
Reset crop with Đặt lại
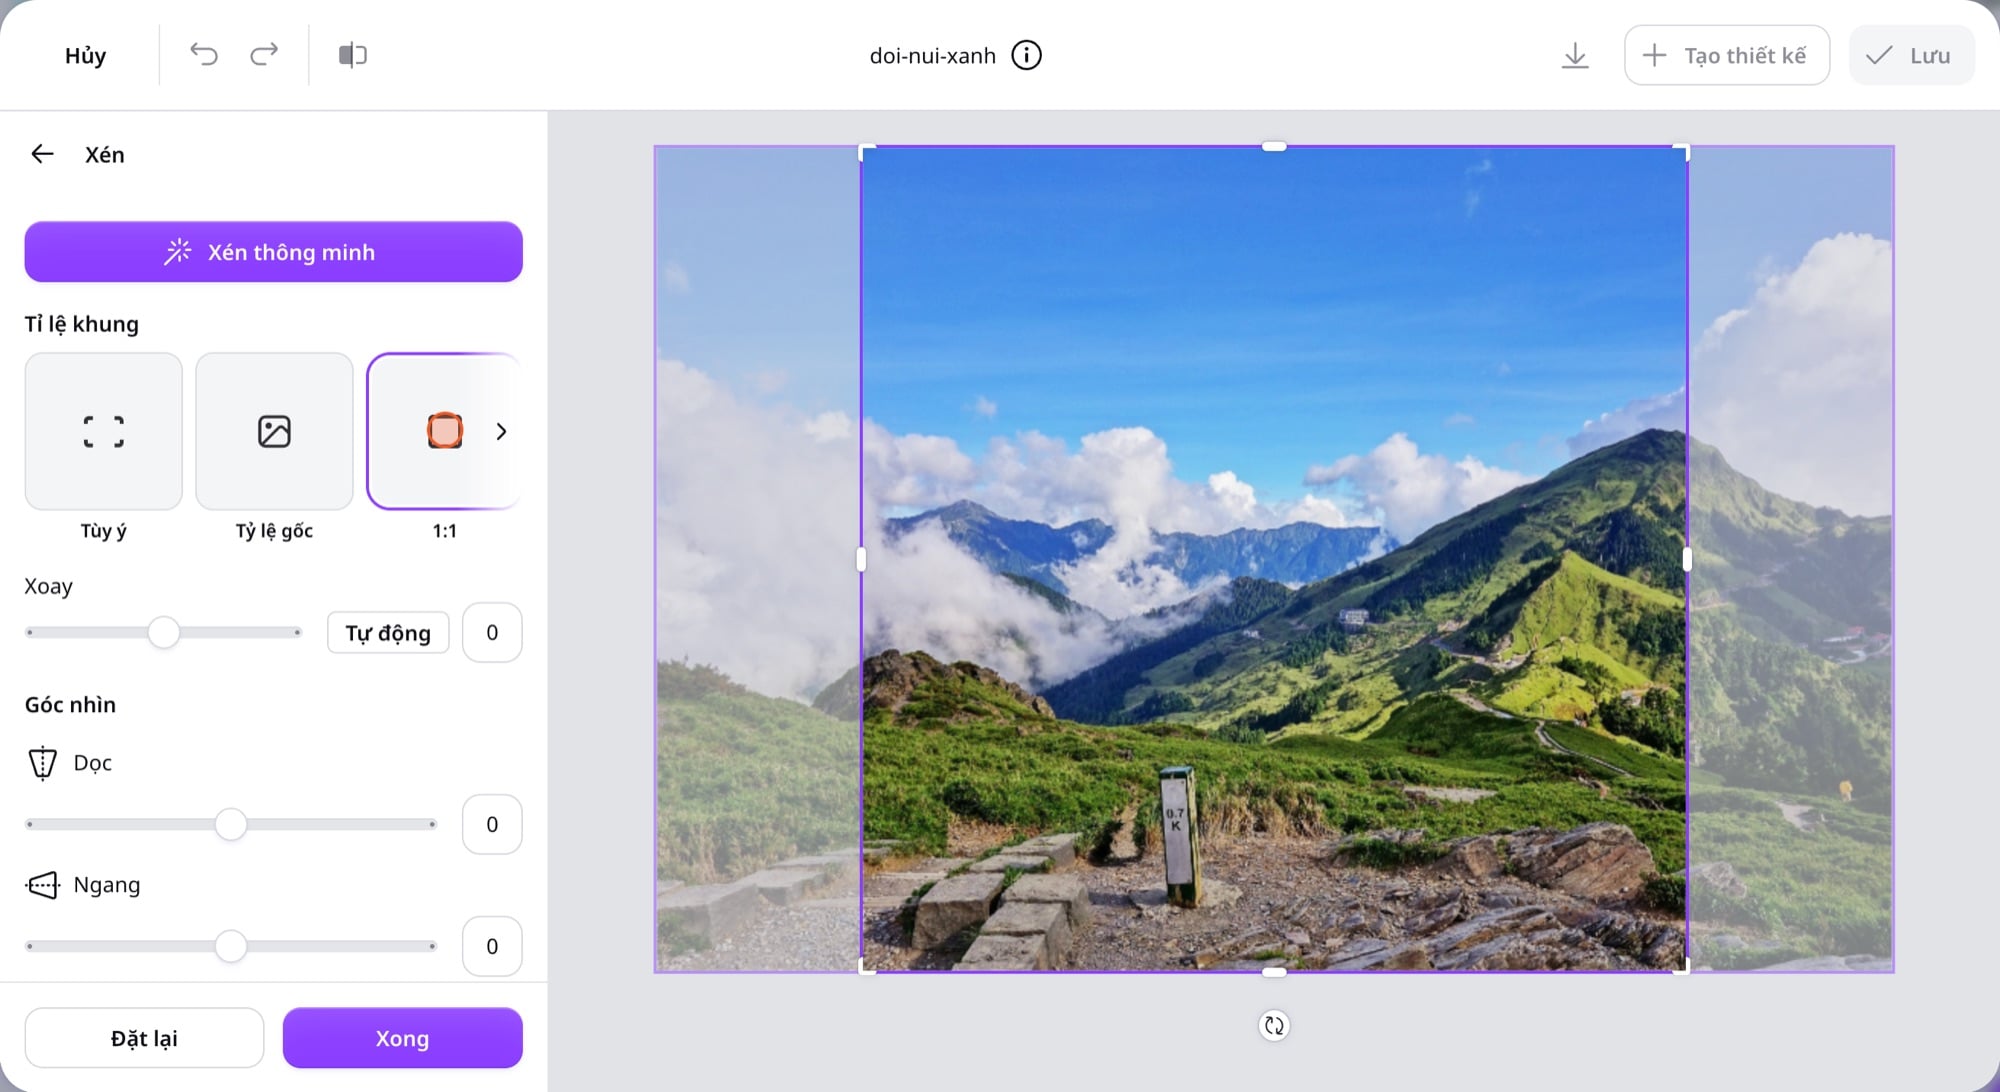(145, 1038)
